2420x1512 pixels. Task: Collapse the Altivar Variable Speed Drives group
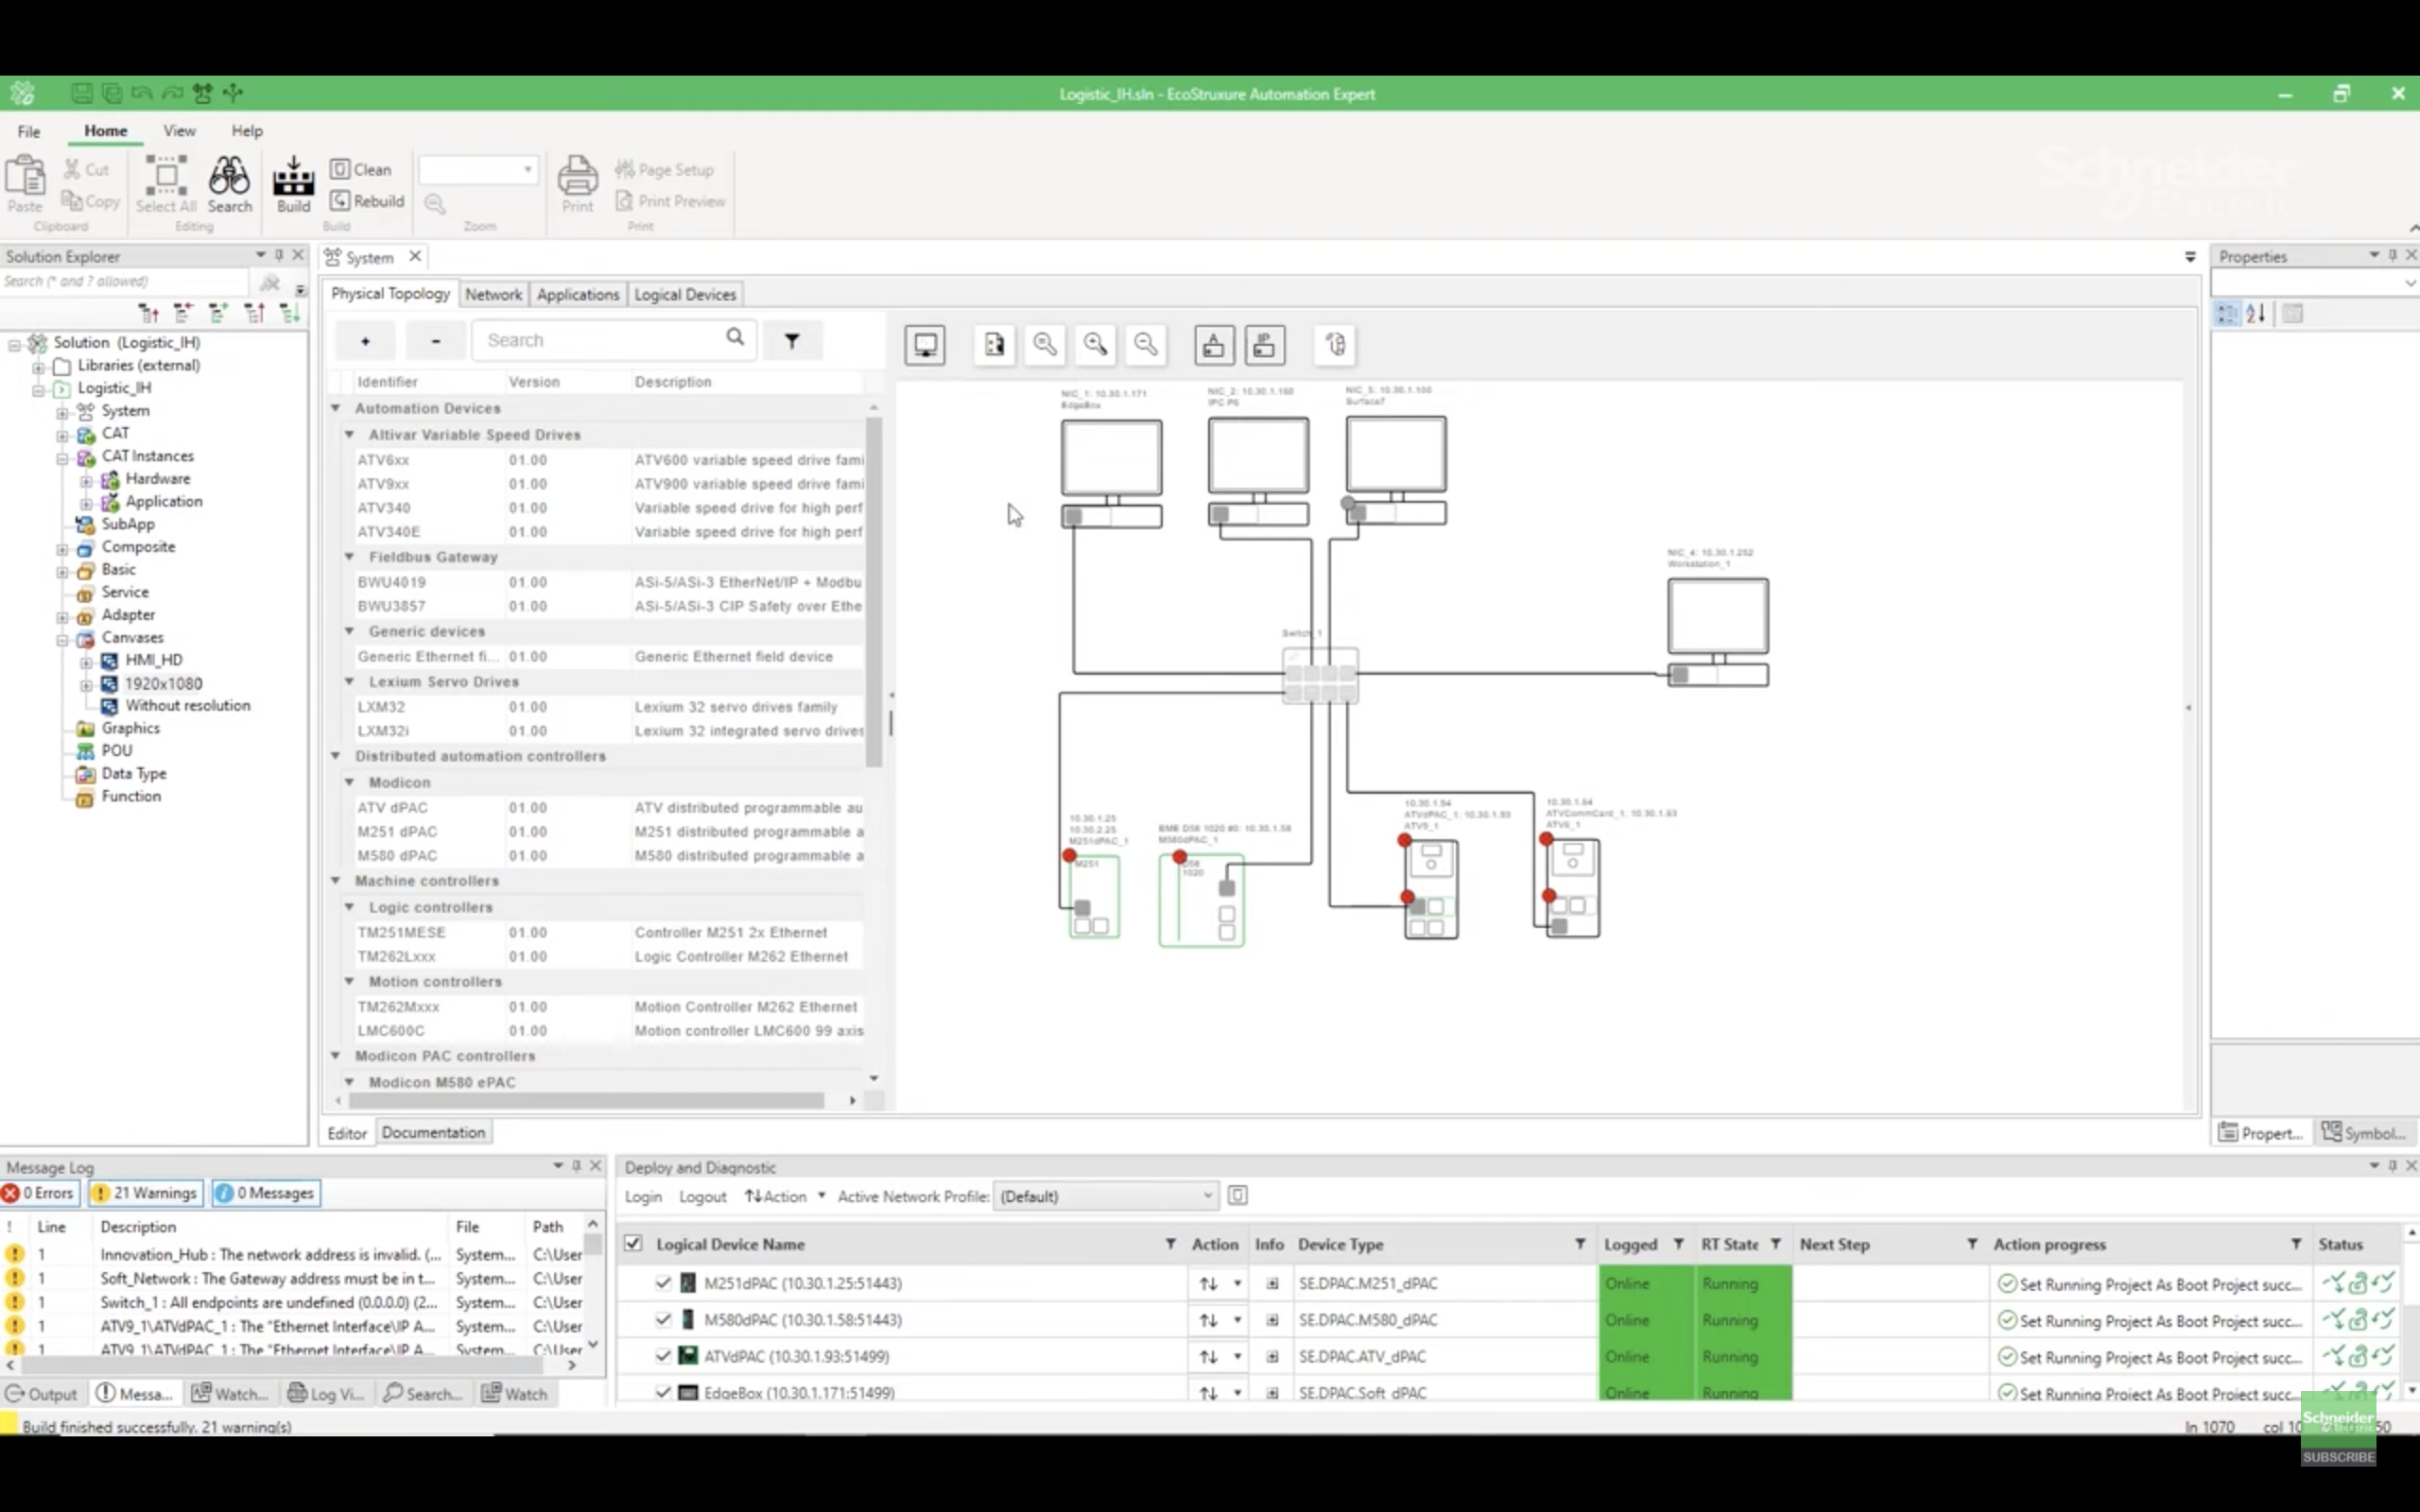click(x=349, y=434)
